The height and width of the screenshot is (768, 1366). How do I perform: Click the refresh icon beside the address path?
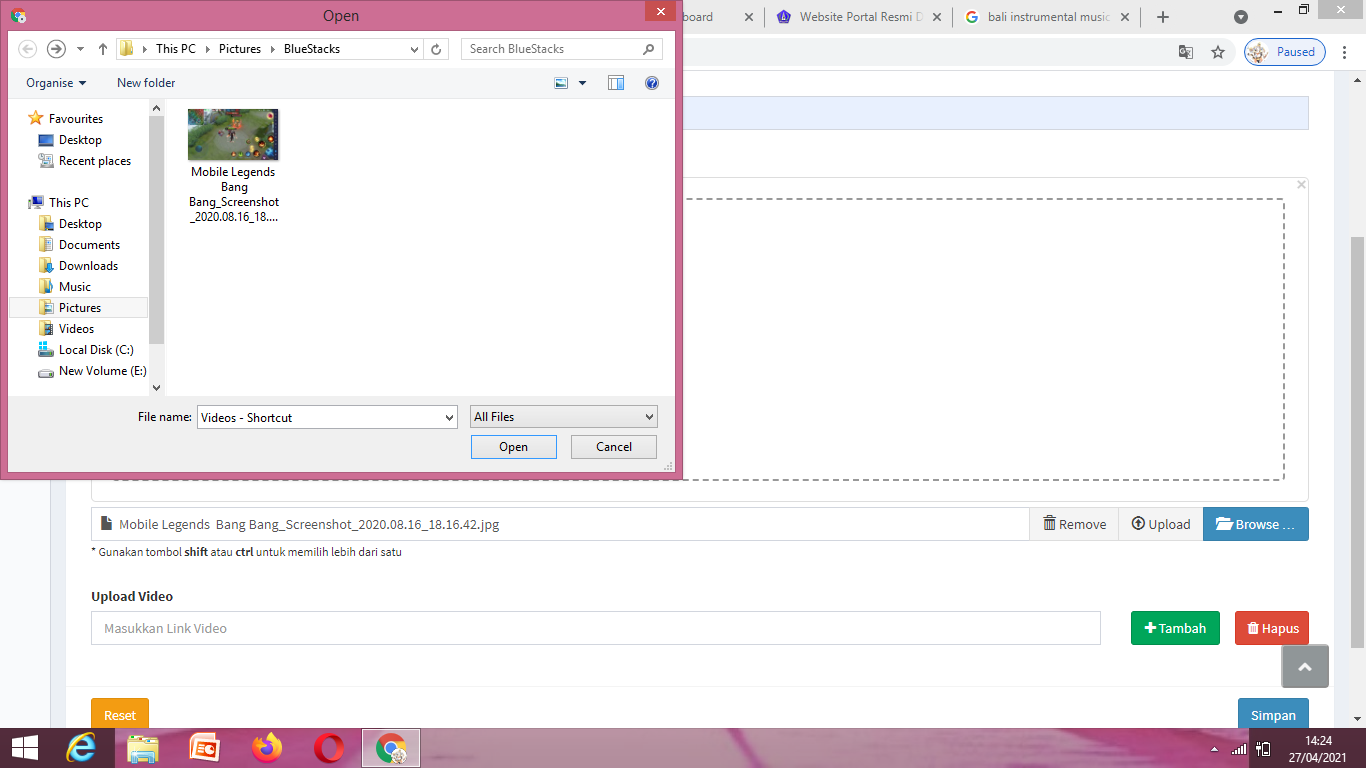436,49
